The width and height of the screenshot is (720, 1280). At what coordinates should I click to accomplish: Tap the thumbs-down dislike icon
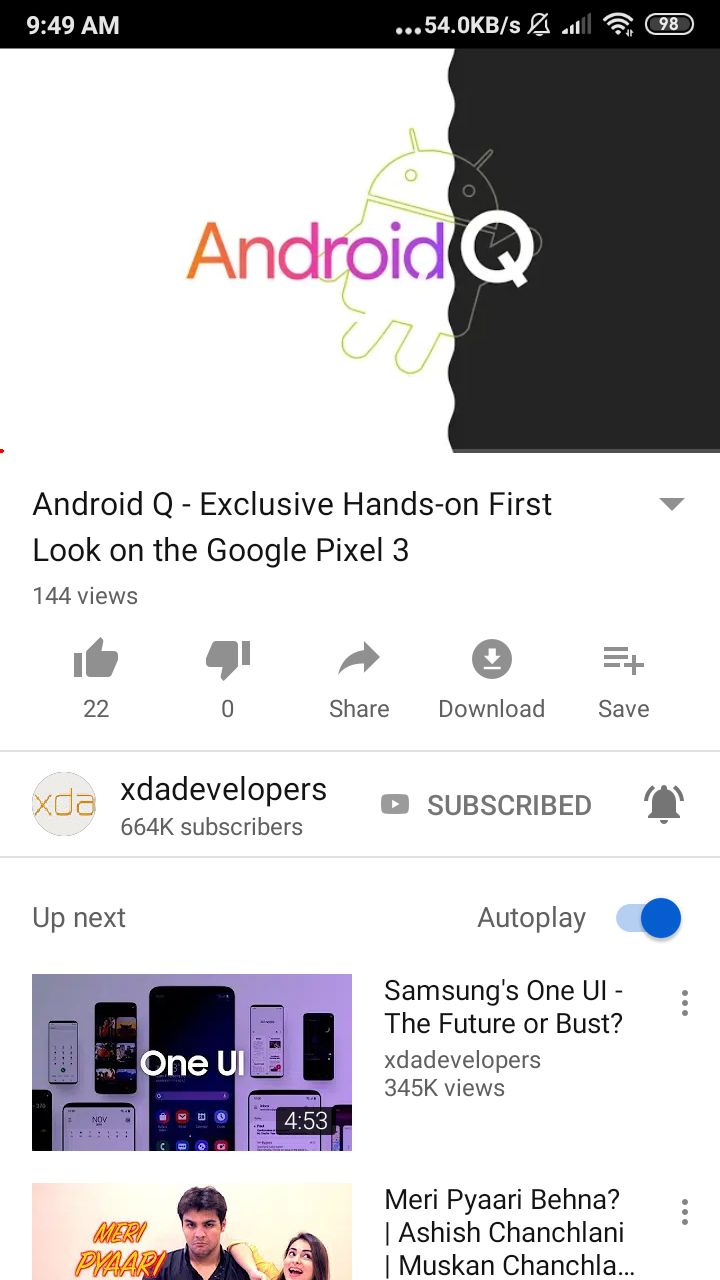coord(228,660)
